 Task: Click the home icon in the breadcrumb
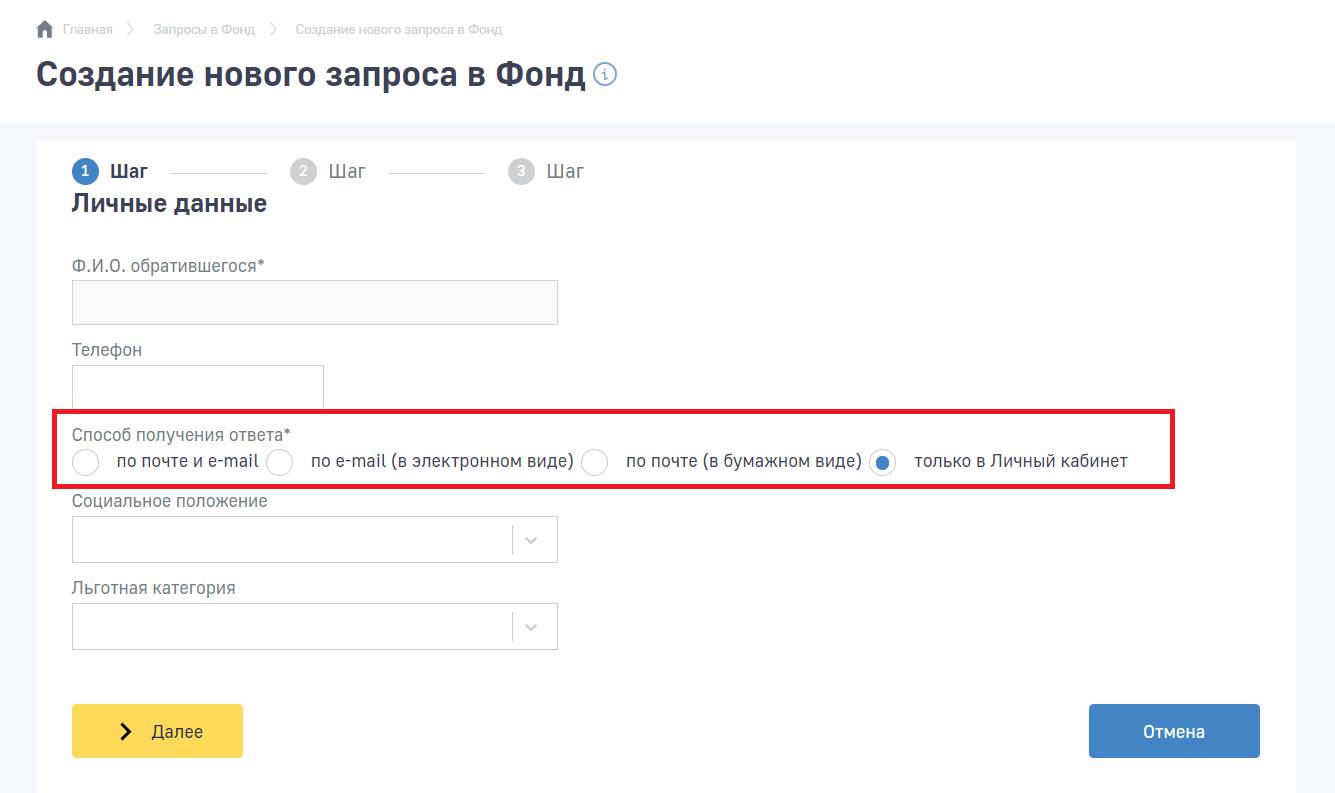click(44, 30)
